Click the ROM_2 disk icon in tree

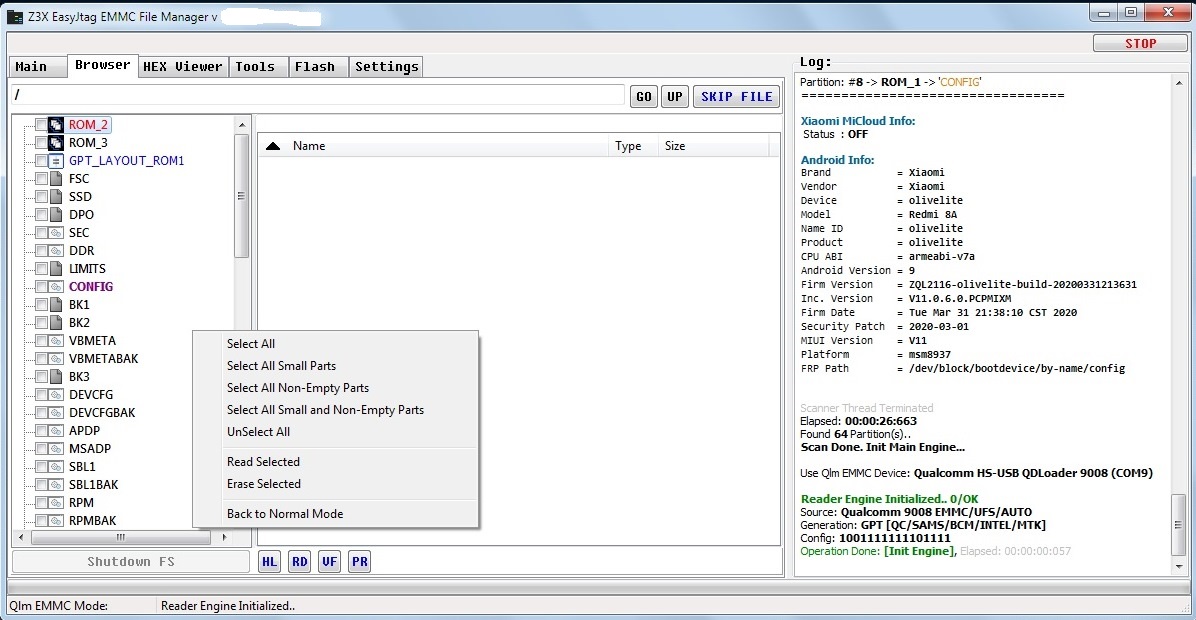pyautogui.click(x=56, y=125)
